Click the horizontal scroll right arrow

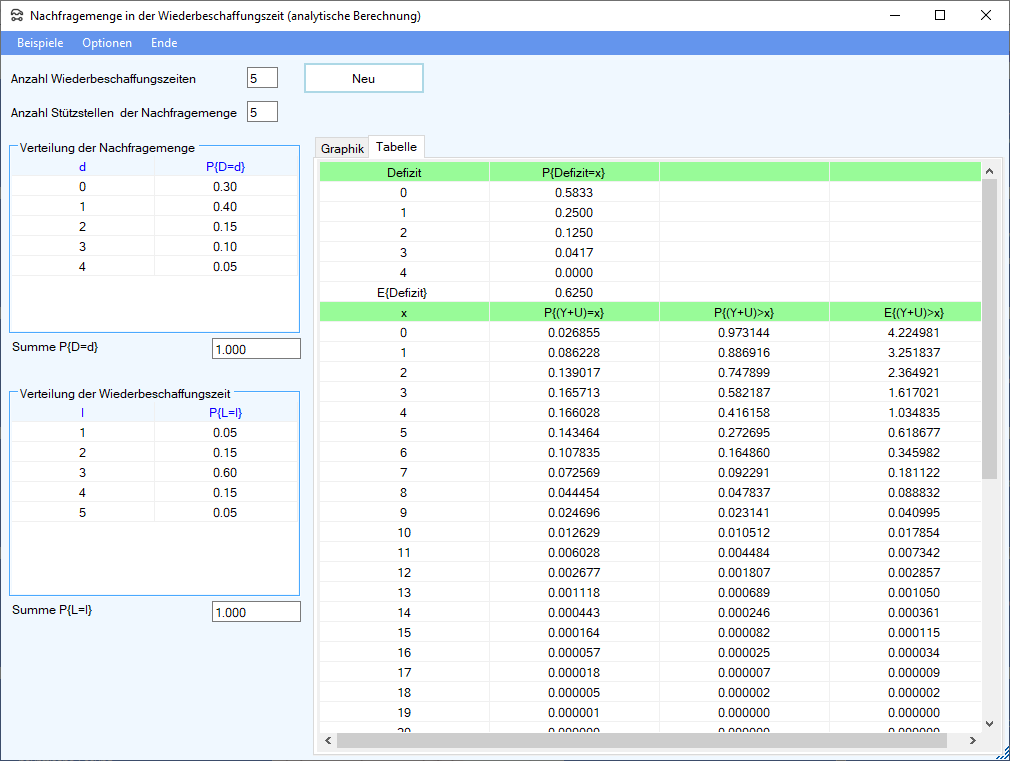[x=973, y=741]
